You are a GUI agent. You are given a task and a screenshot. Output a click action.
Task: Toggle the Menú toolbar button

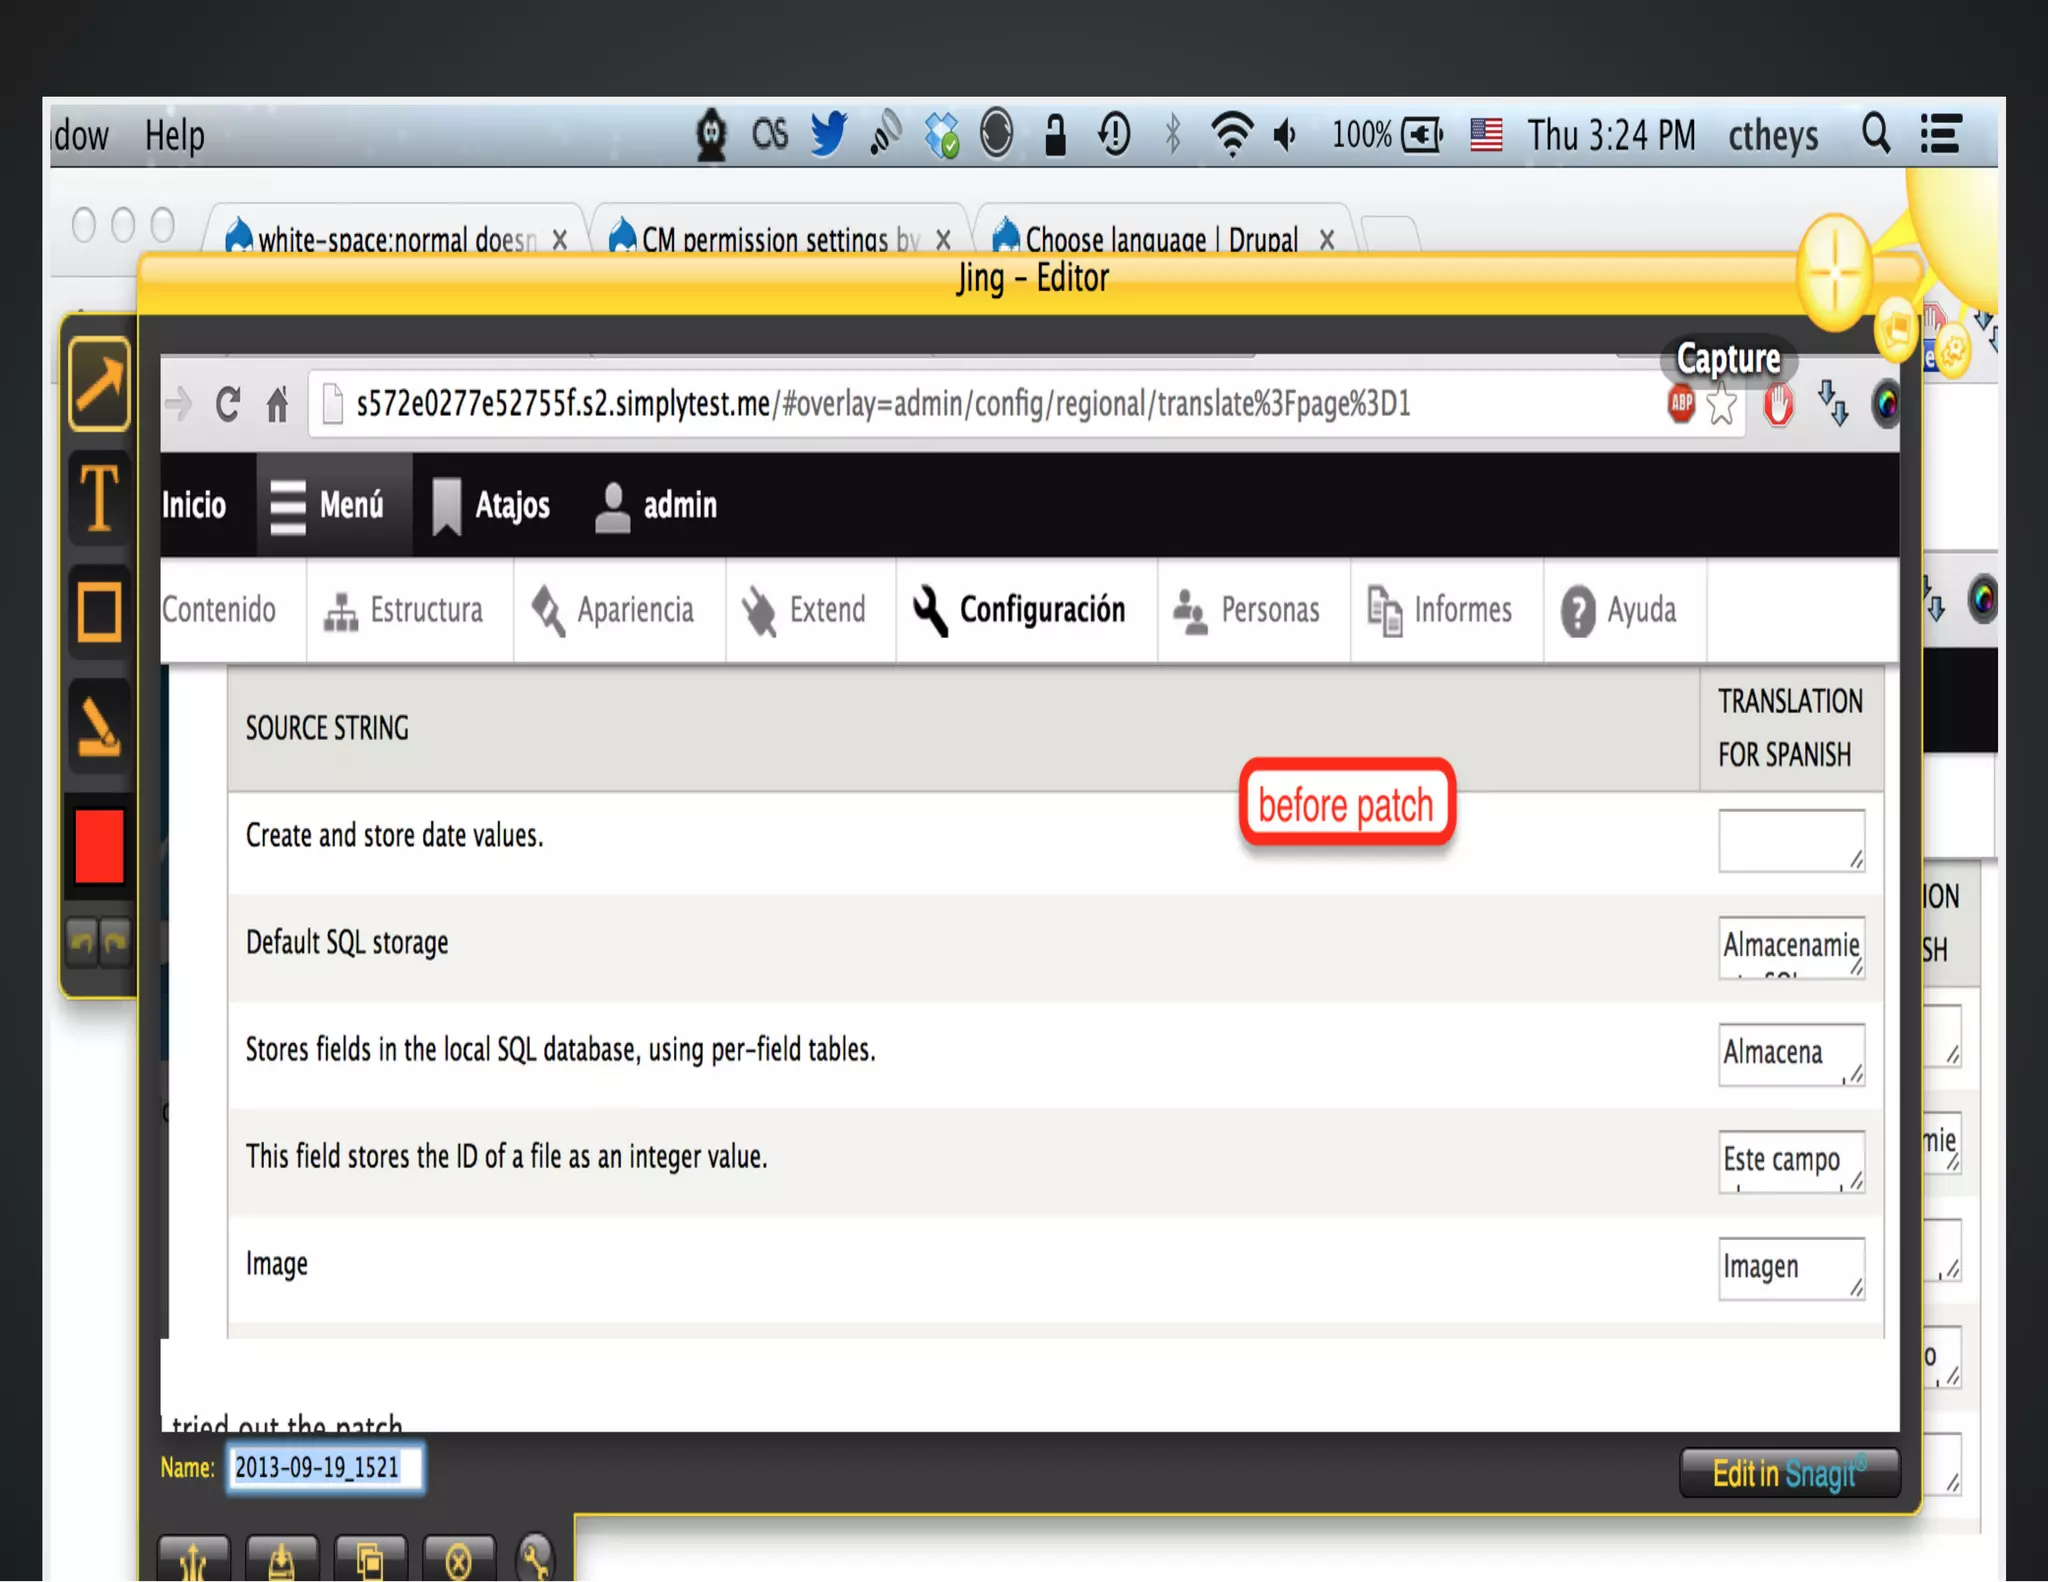pyautogui.click(x=330, y=505)
